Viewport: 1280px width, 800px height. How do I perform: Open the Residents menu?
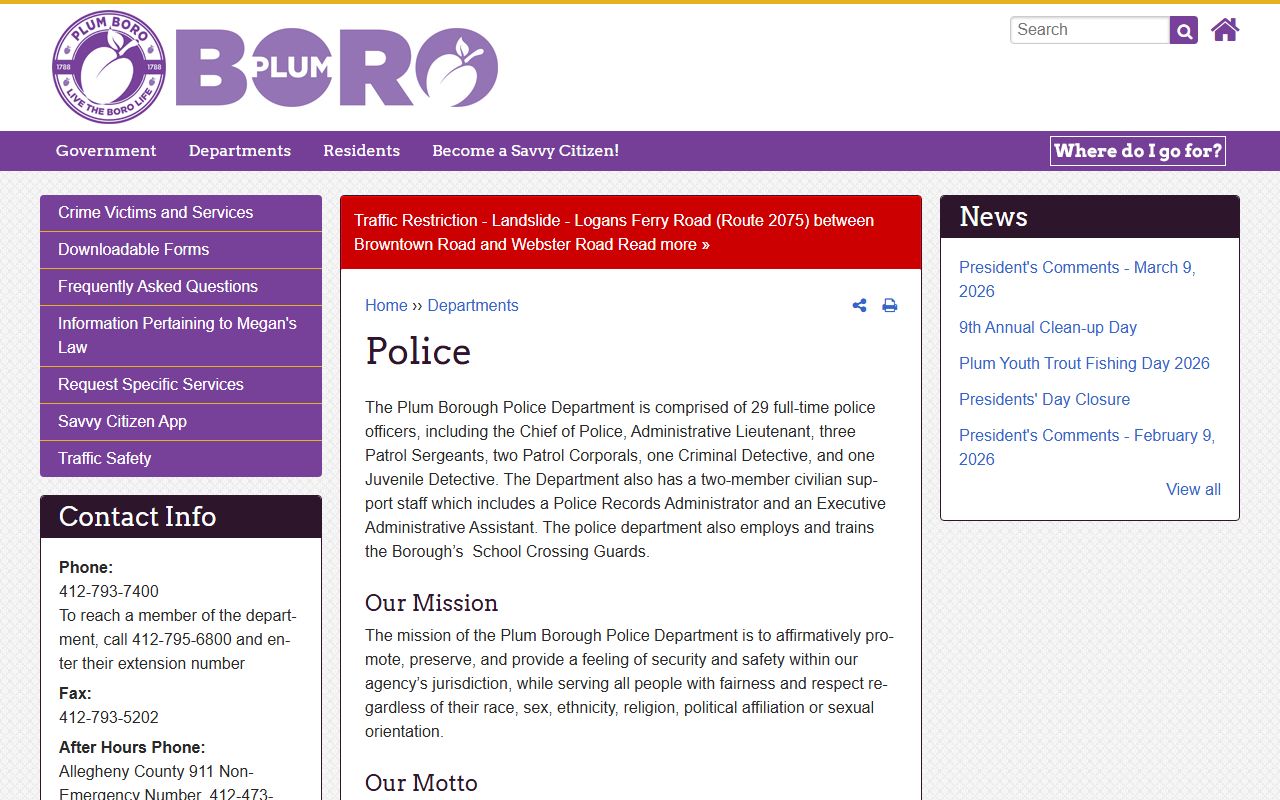pos(361,151)
